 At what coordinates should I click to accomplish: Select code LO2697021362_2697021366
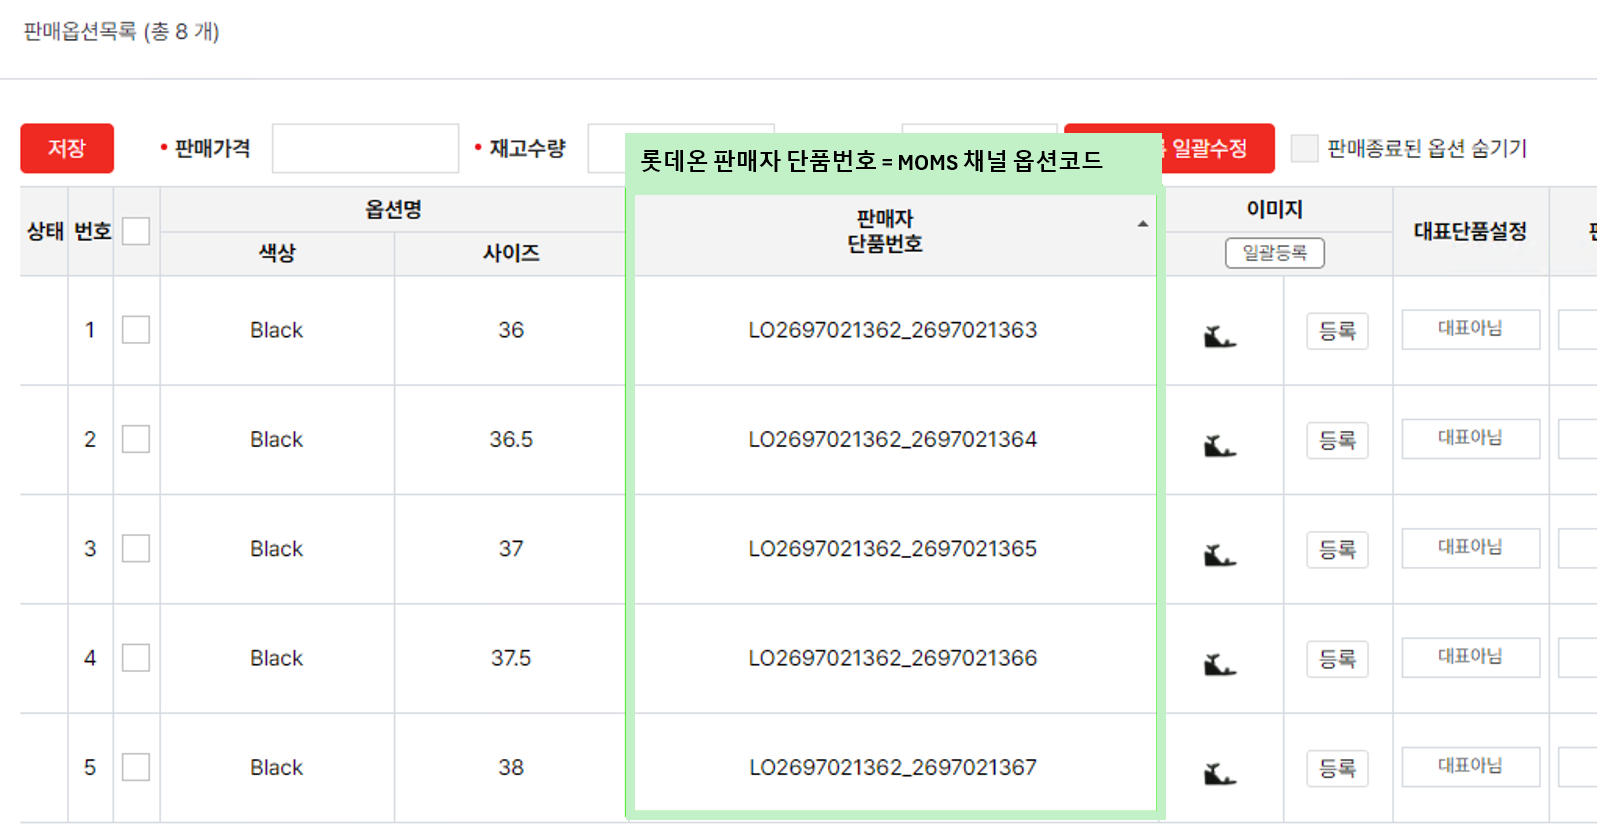(x=893, y=658)
